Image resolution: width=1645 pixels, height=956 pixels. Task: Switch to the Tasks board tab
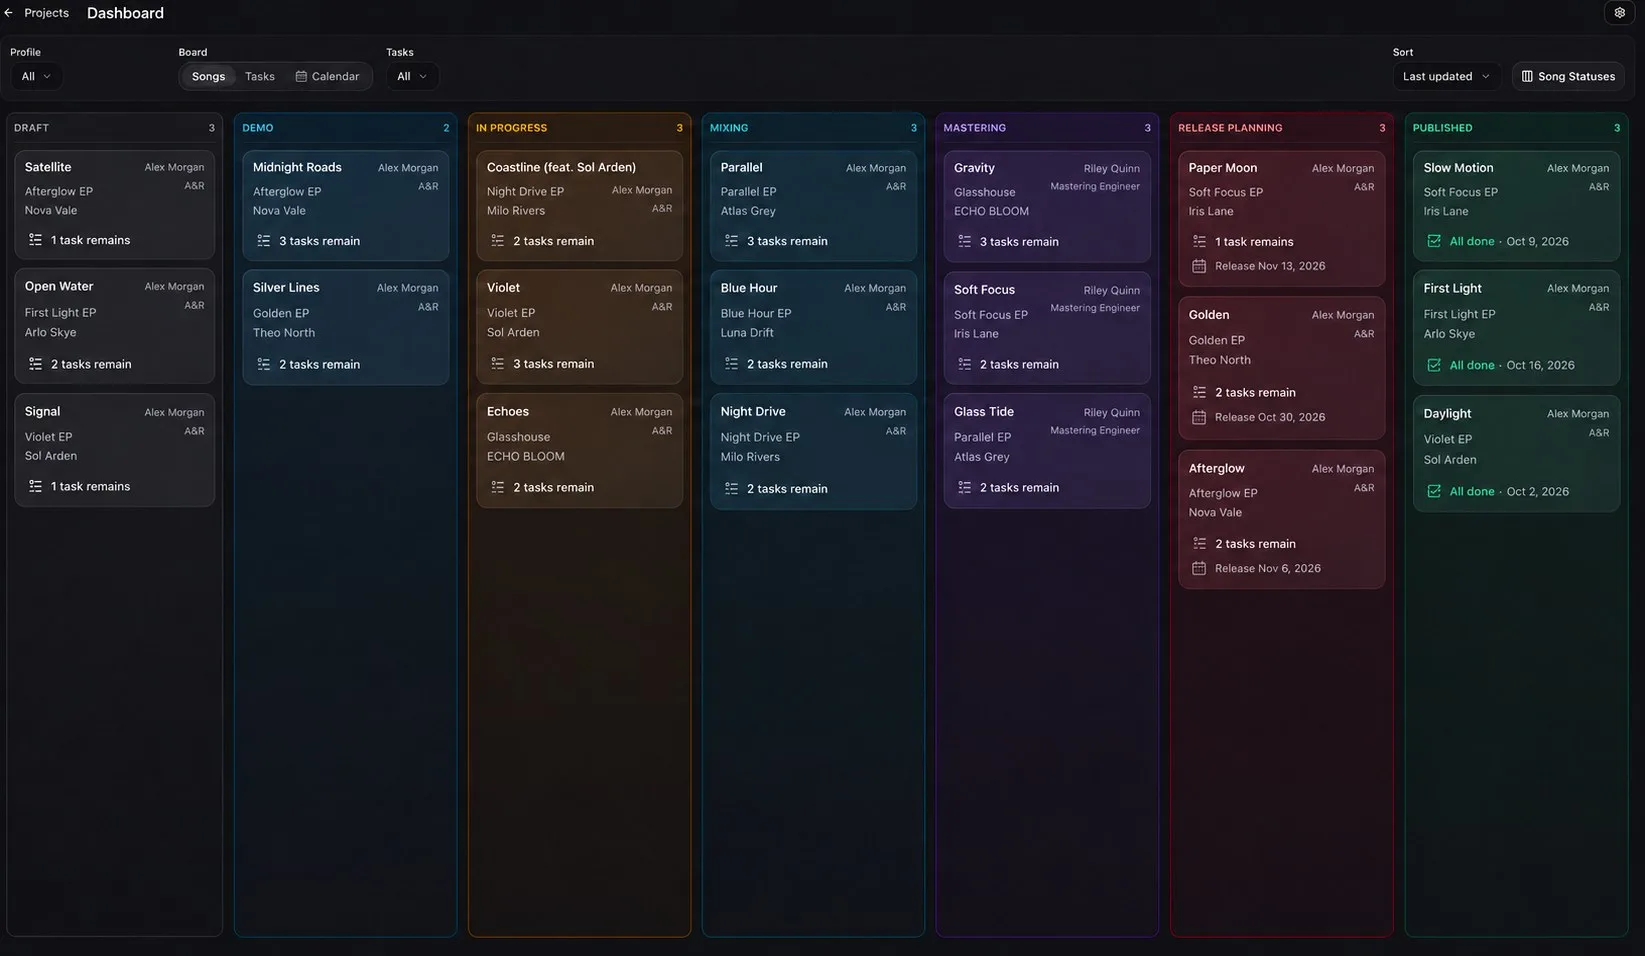tap(260, 76)
